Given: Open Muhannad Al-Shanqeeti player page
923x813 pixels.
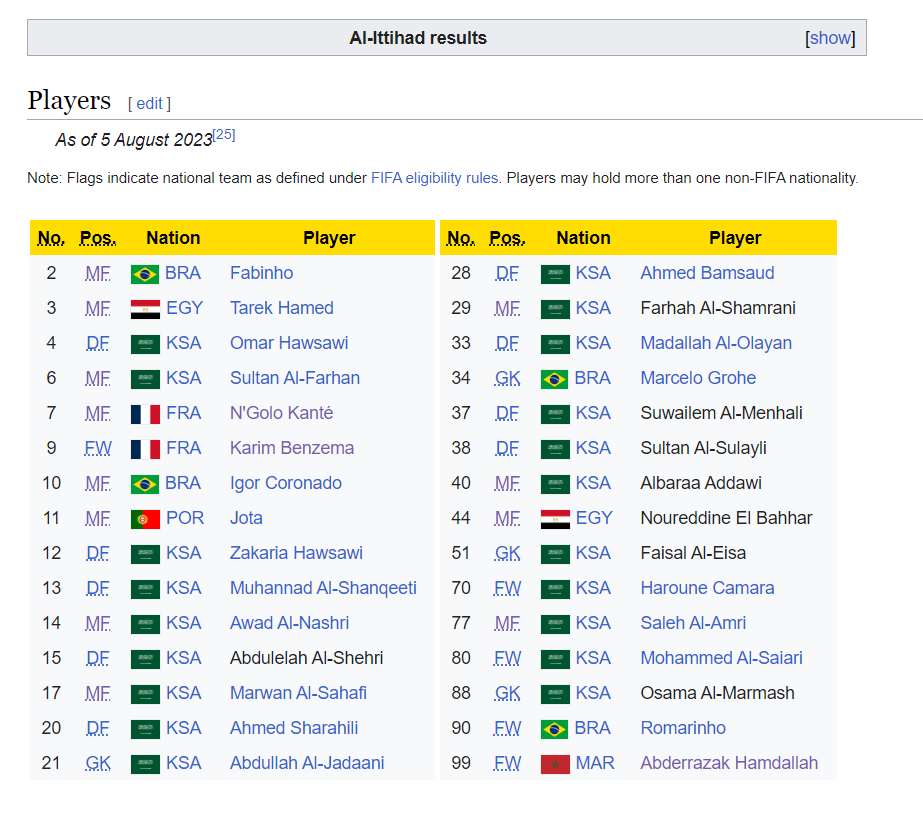Looking at the screenshot, I should point(323,588).
